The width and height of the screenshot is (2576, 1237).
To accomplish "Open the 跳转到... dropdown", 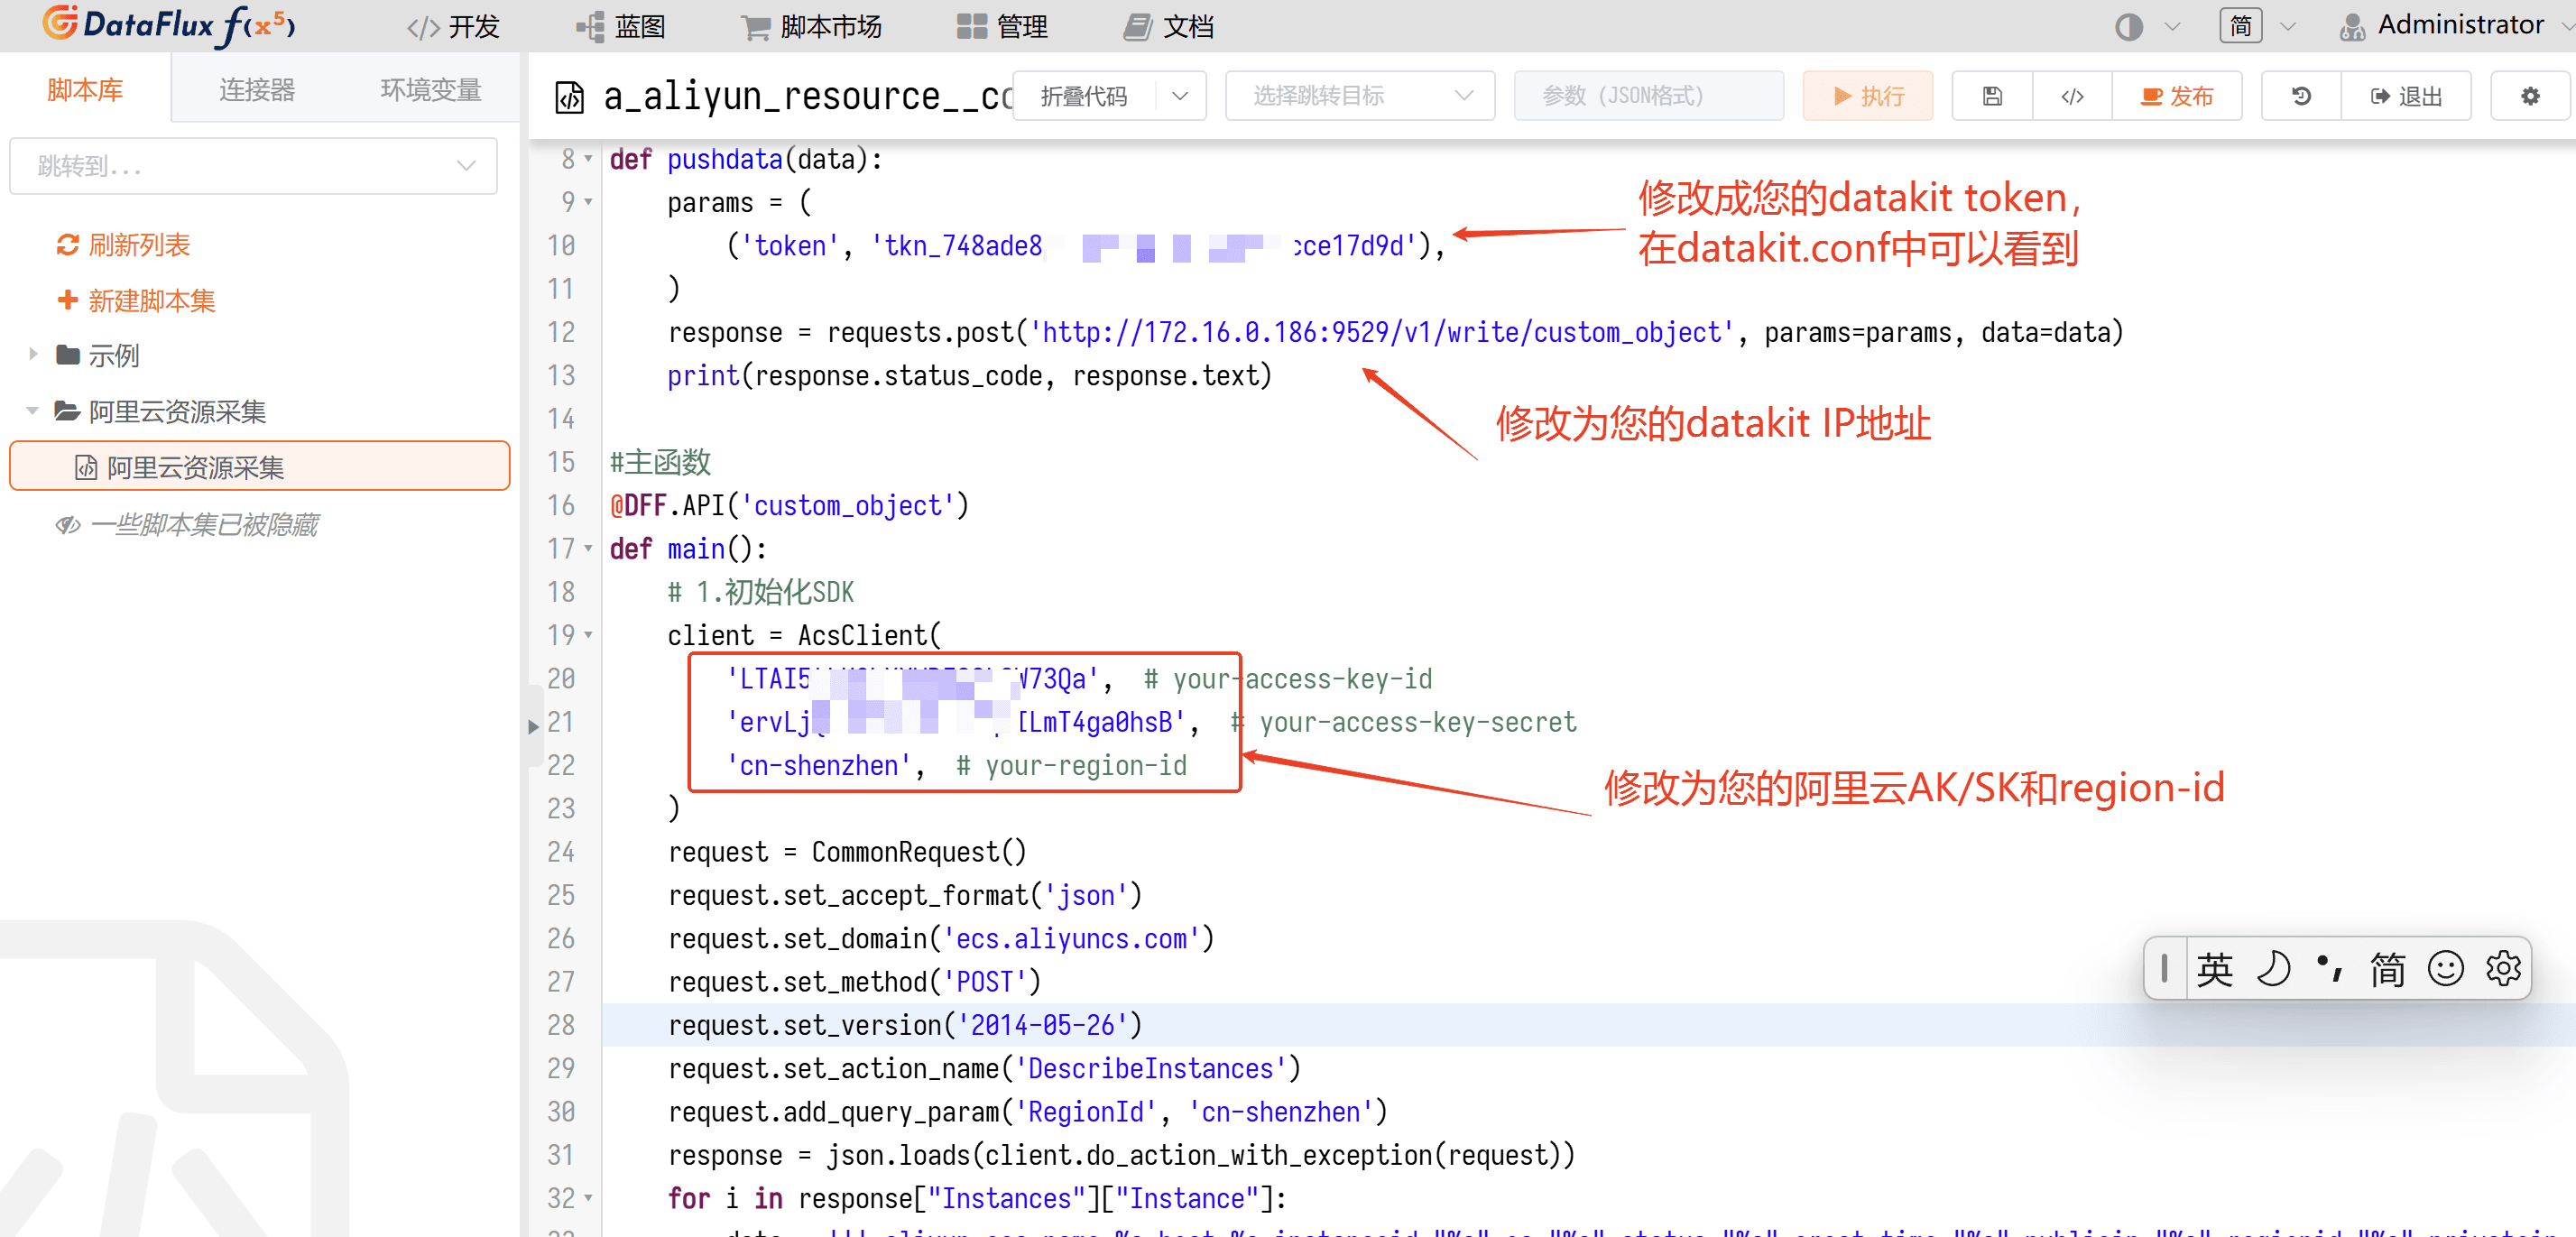I will [x=253, y=166].
